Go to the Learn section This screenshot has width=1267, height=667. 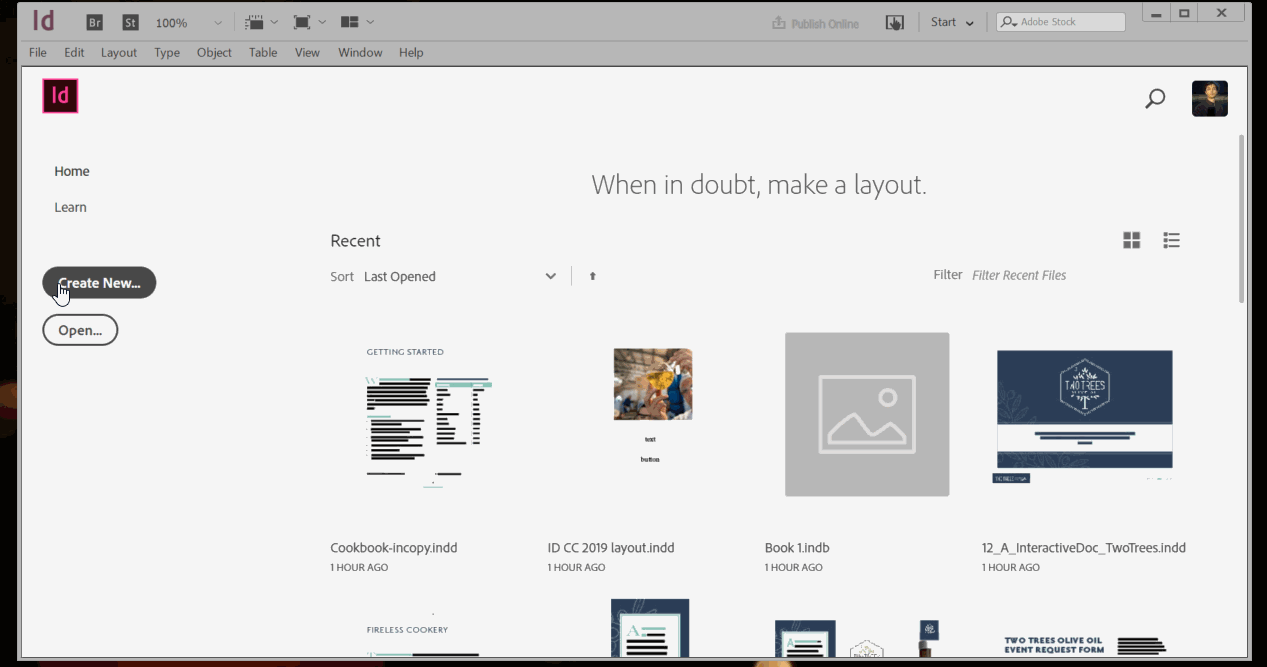[x=70, y=207]
